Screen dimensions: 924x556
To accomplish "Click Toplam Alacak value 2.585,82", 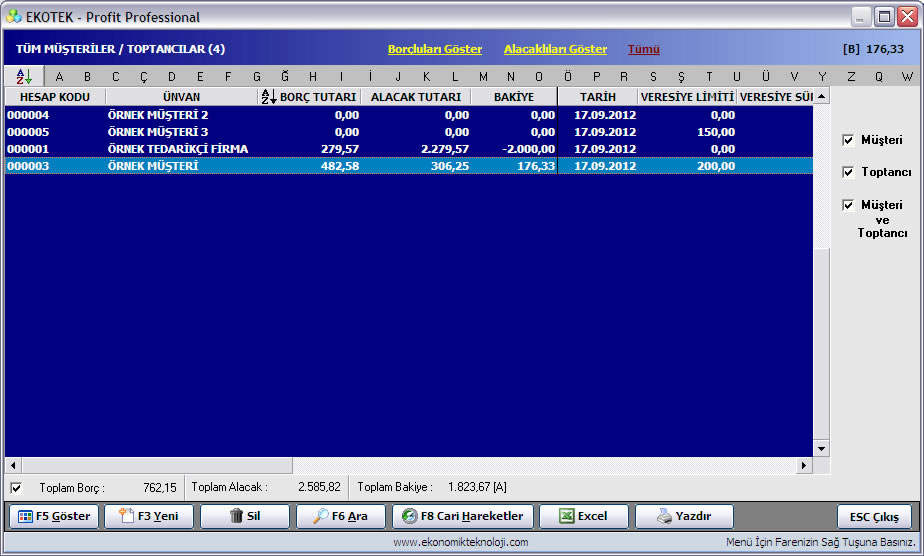I will pos(319,487).
